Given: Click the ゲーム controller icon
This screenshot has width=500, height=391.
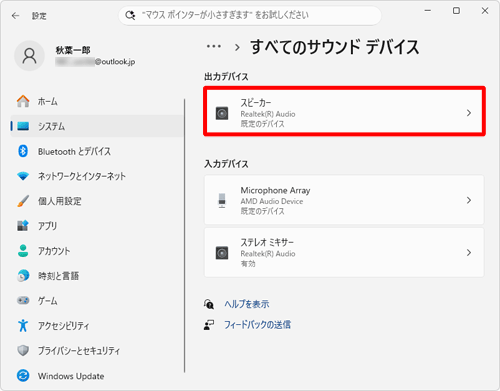Looking at the screenshot, I should tap(23, 300).
